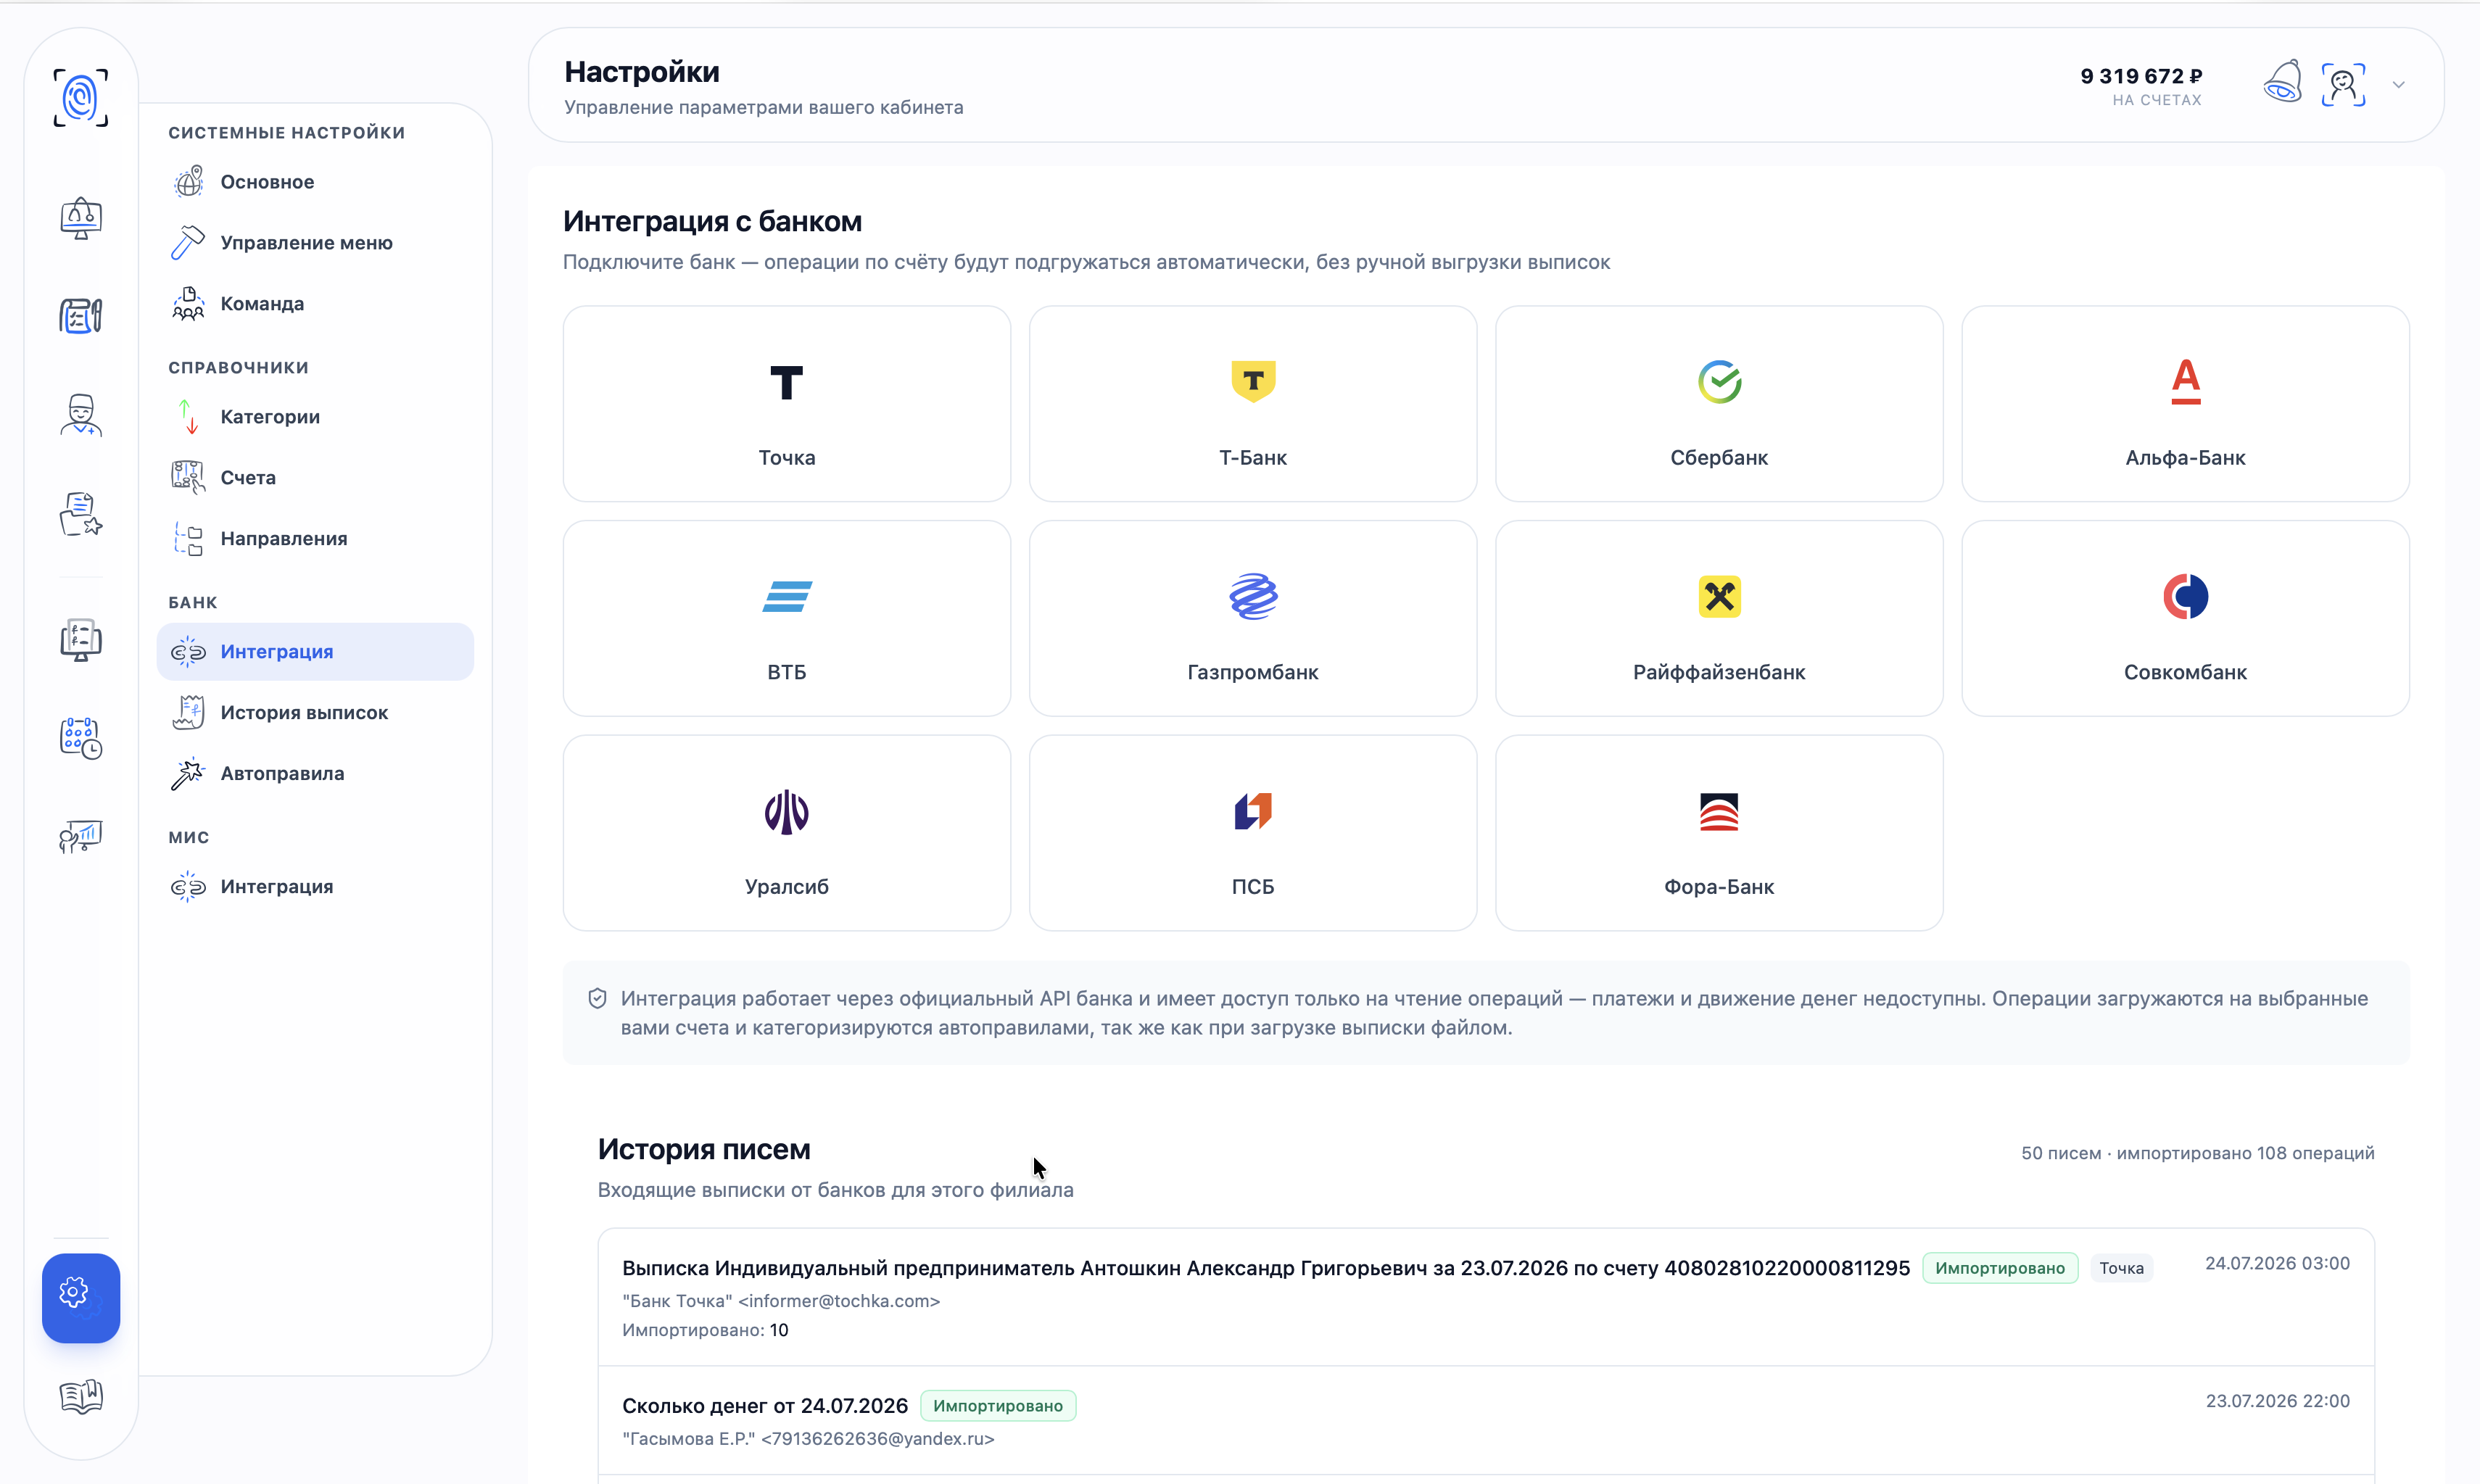The image size is (2480, 1484).
Task: Open Счета reference list
Action: [315, 478]
